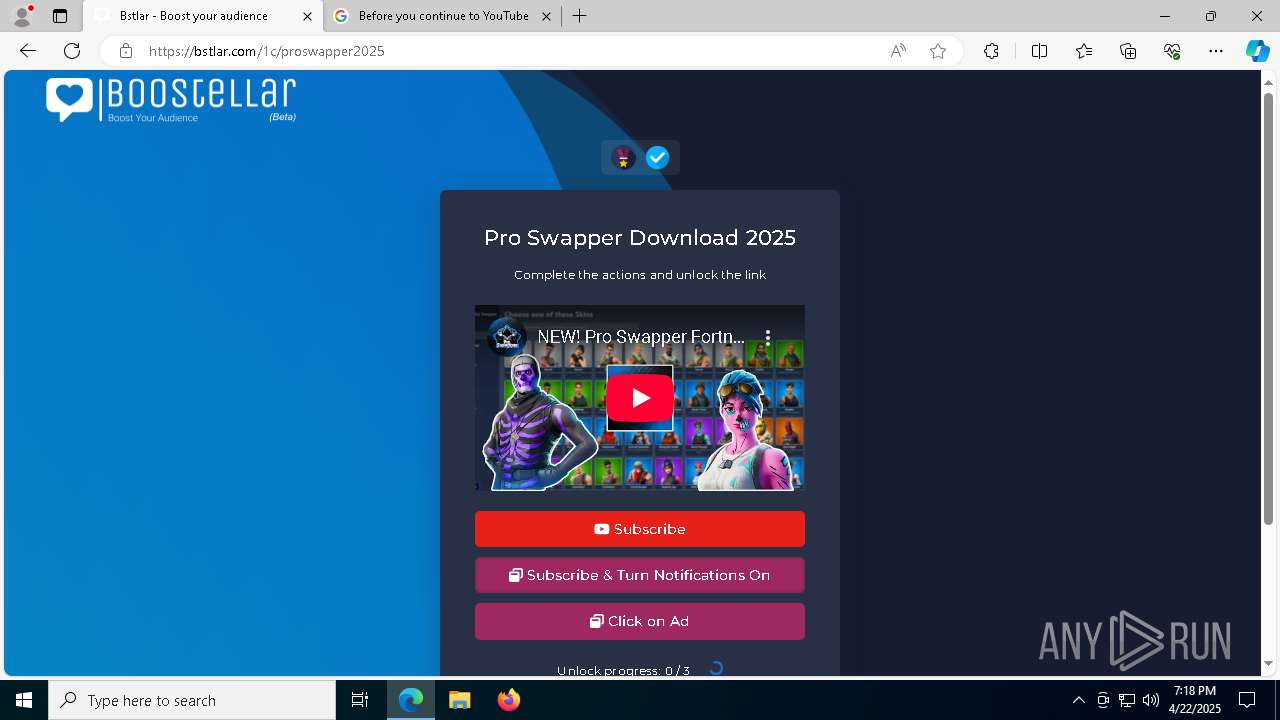The image size is (1280, 720).
Task: Click the blue verified checkmark badge
Action: 657,158
